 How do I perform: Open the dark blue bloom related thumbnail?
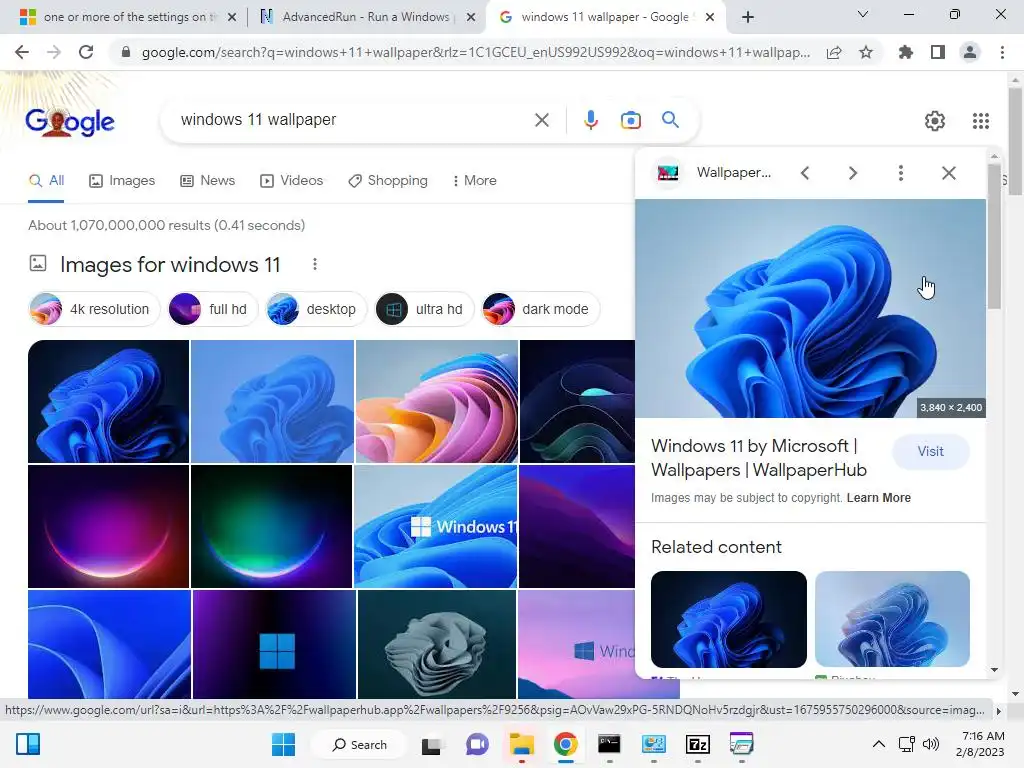click(728, 619)
